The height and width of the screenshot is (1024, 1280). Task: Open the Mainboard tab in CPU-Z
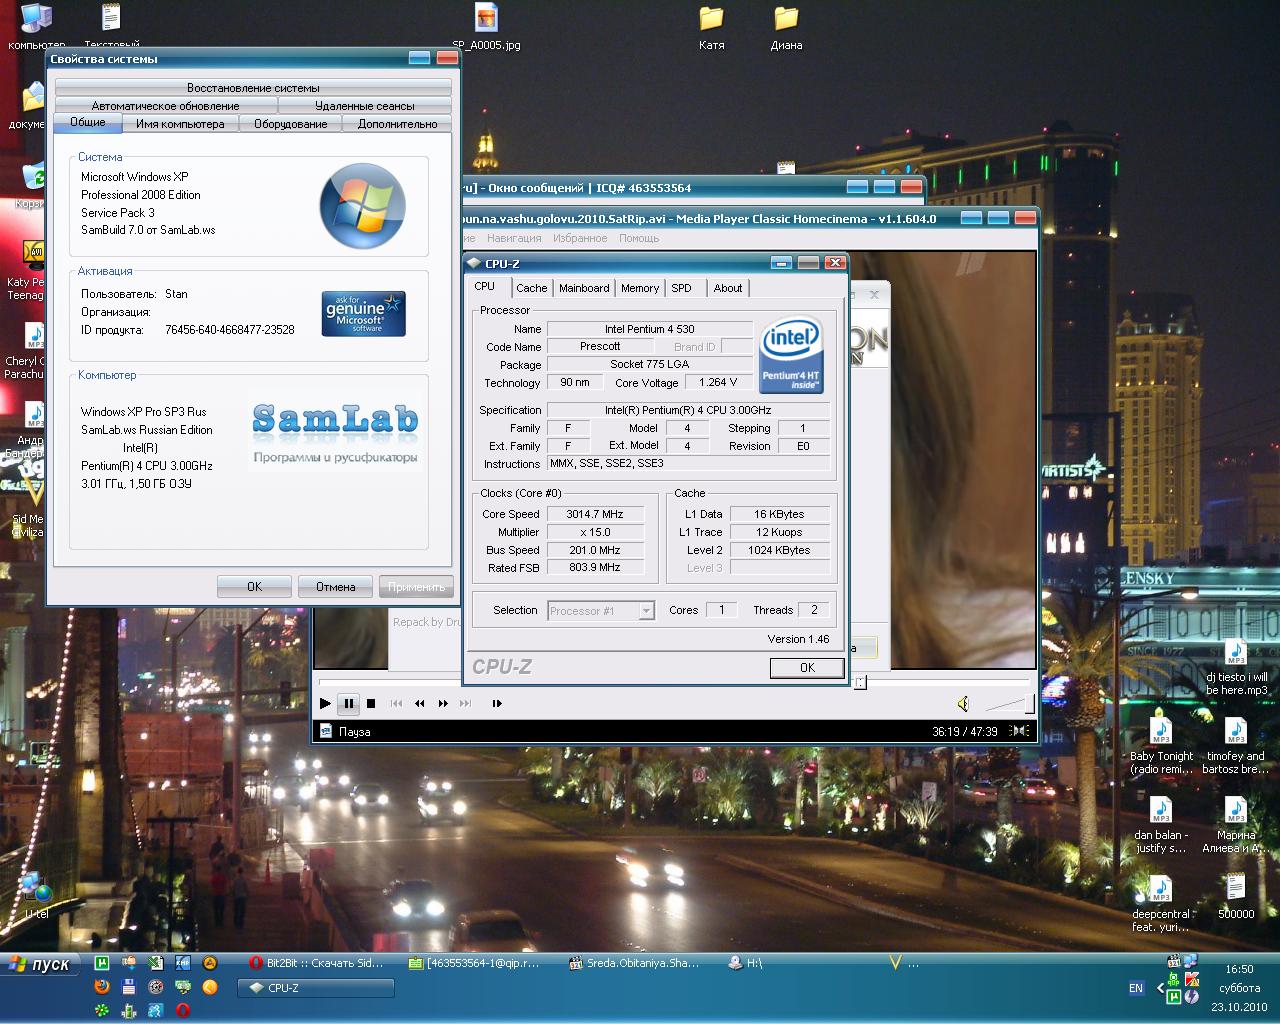[x=584, y=288]
